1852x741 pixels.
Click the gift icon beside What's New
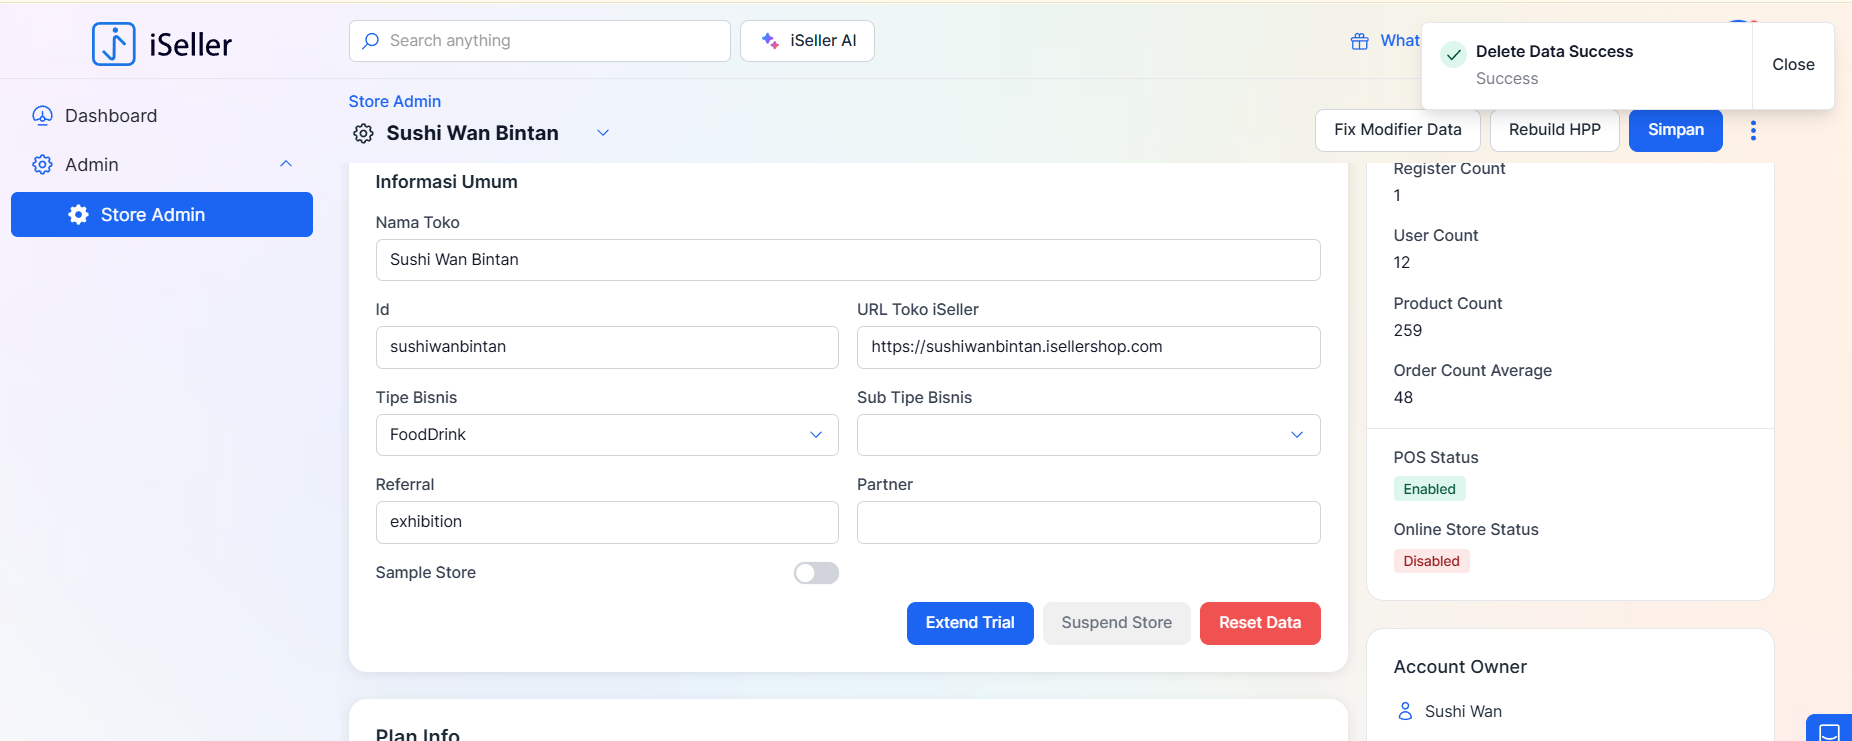pyautogui.click(x=1359, y=41)
